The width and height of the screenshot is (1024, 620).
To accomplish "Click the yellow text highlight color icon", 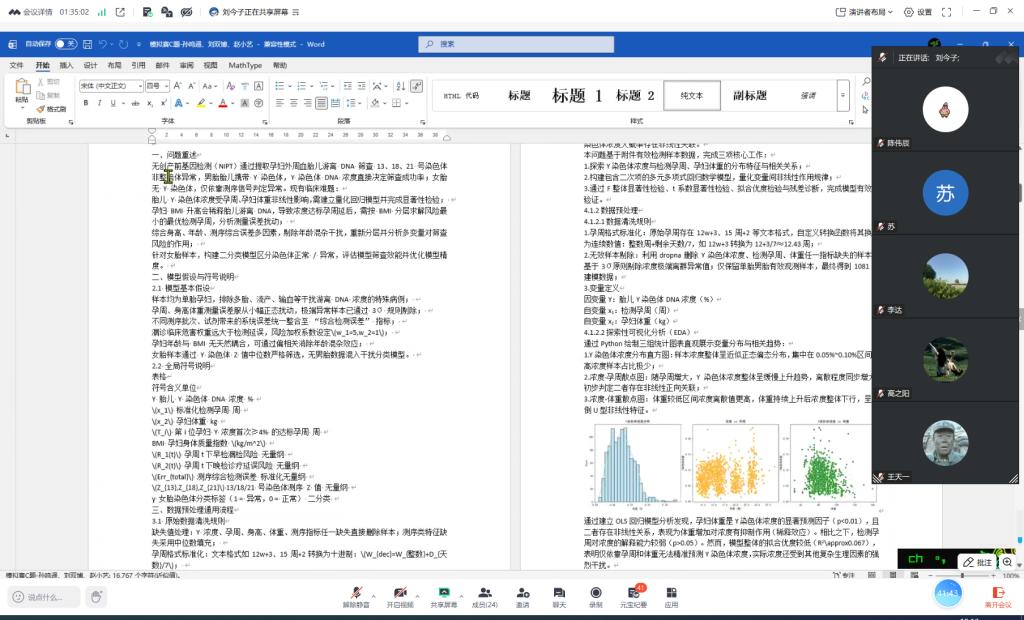I will [201, 103].
